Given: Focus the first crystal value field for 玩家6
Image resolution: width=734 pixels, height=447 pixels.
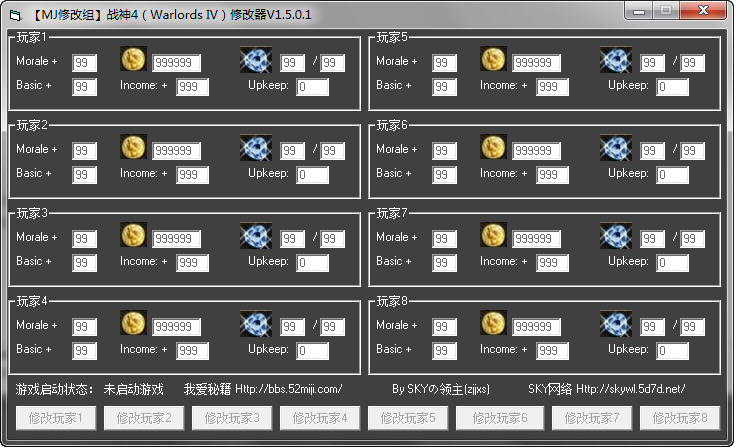Looking at the screenshot, I should (x=652, y=151).
